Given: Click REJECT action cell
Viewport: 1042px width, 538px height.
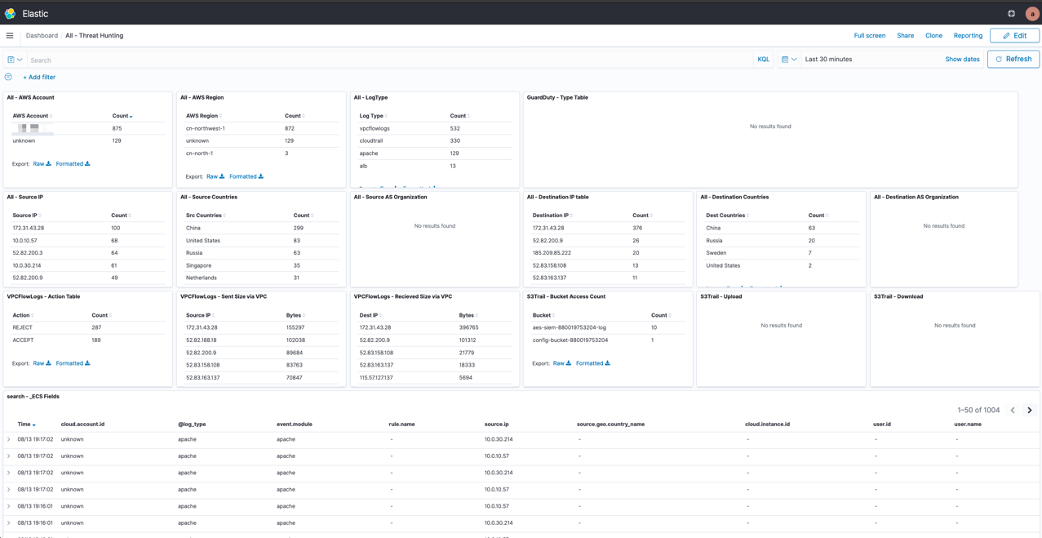Looking at the screenshot, I should coord(23,327).
